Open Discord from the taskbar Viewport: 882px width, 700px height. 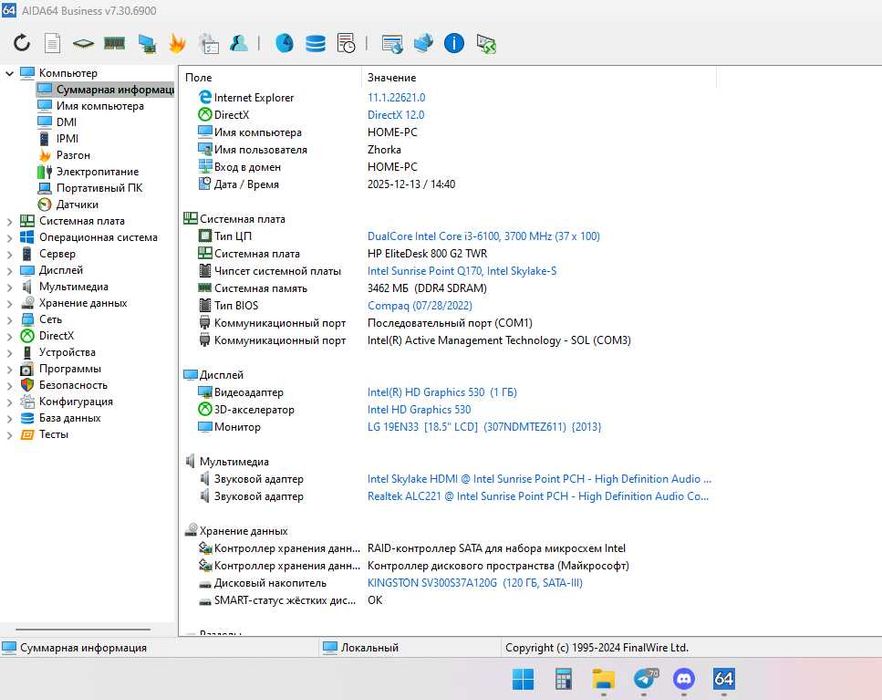pos(684,679)
